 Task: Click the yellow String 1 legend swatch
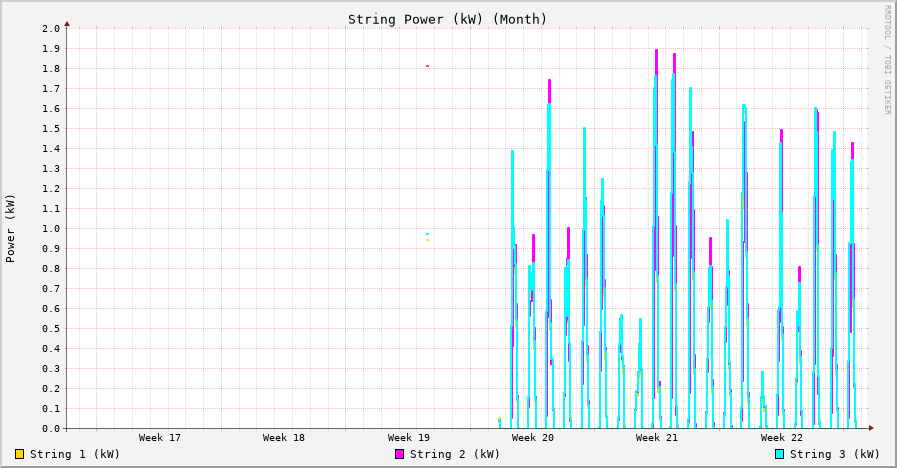pos(19,454)
